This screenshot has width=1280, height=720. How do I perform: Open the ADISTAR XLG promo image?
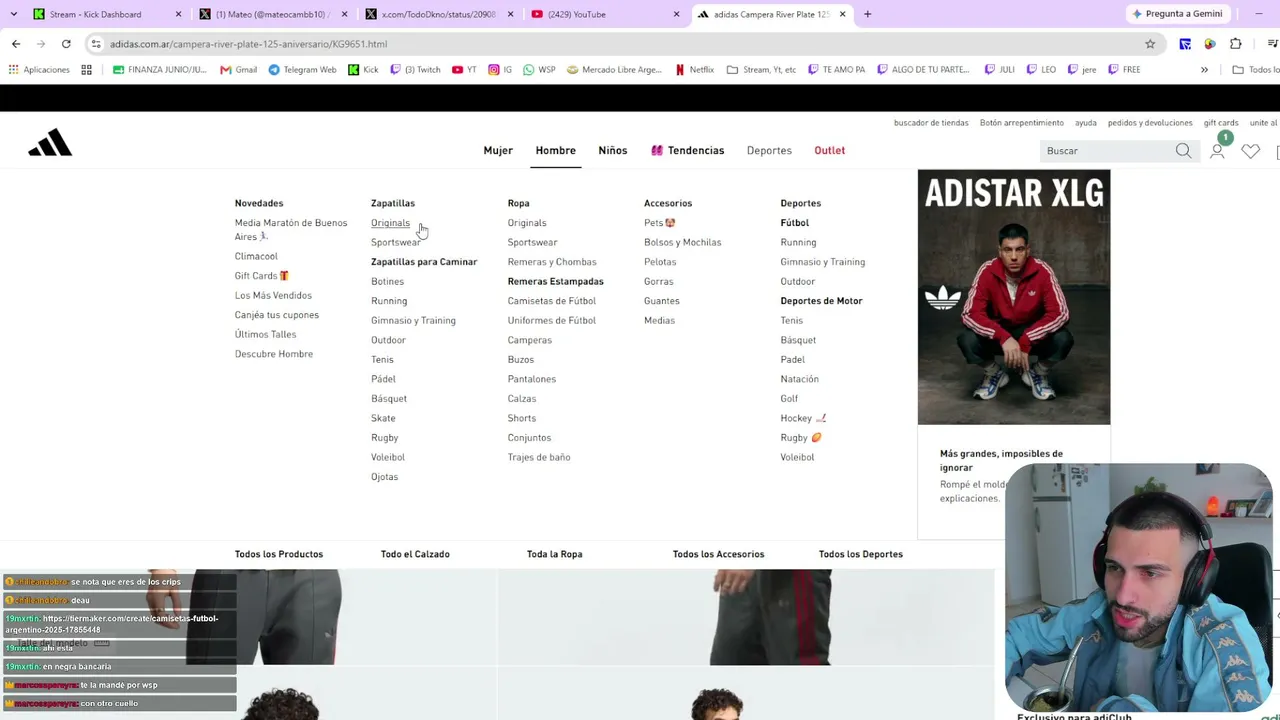(1014, 297)
